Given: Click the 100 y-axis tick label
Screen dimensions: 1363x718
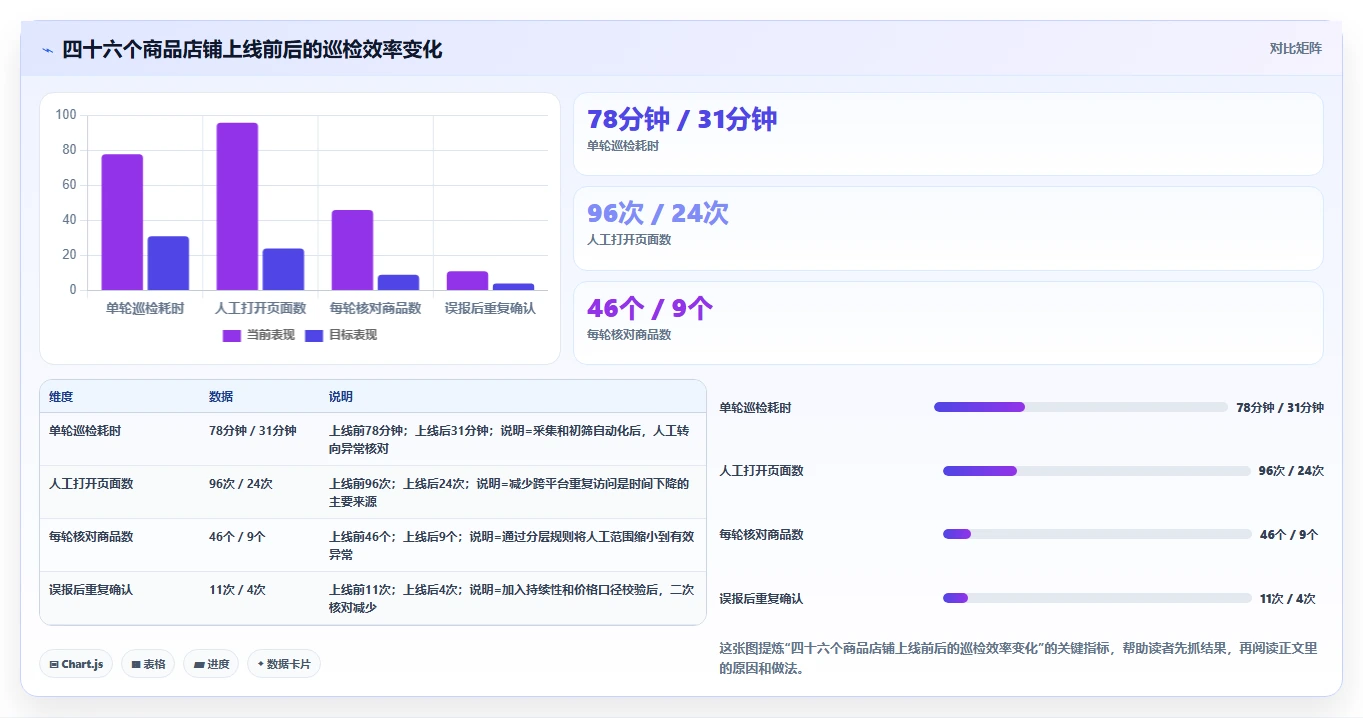Looking at the screenshot, I should click(x=66, y=115).
